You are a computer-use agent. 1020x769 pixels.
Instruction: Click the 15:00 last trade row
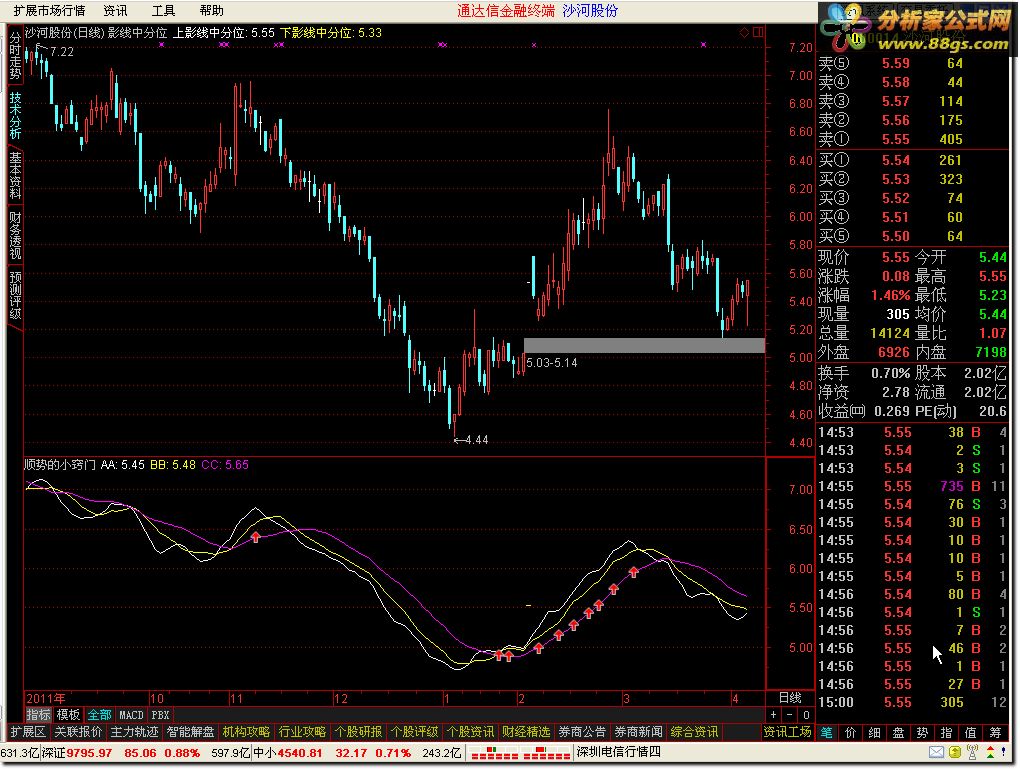point(913,702)
